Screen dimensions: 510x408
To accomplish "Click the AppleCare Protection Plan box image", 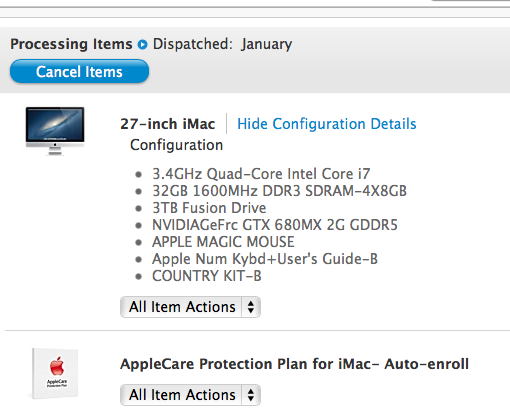I will click(55, 373).
